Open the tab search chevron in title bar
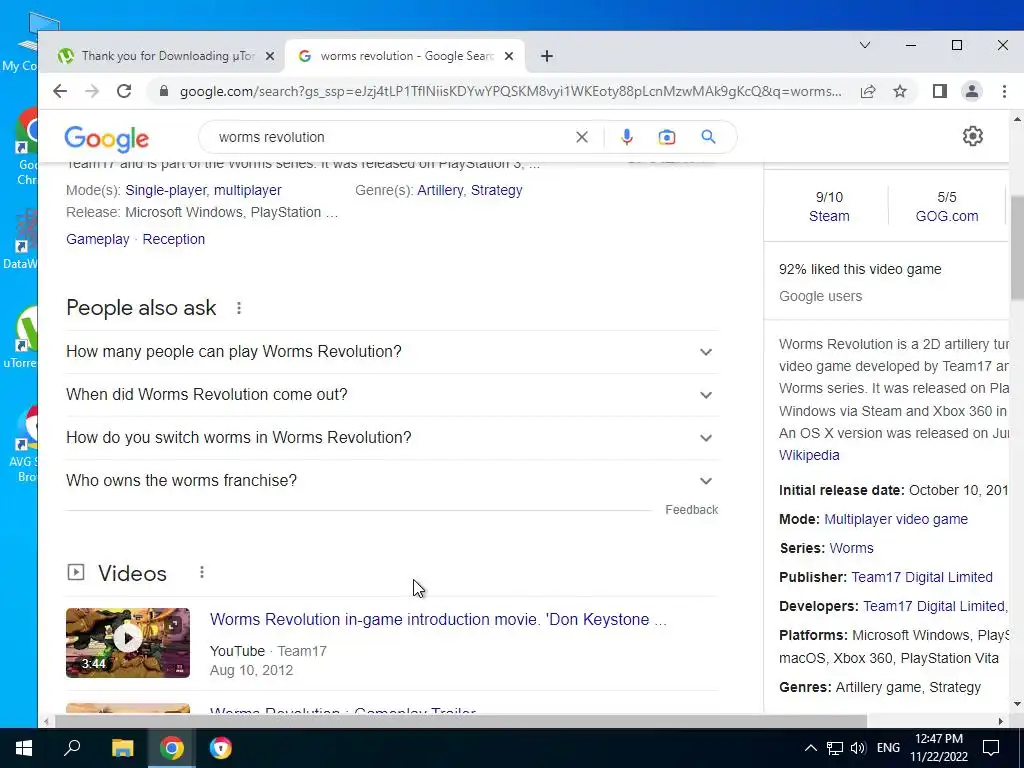The image size is (1024, 768). (865, 45)
